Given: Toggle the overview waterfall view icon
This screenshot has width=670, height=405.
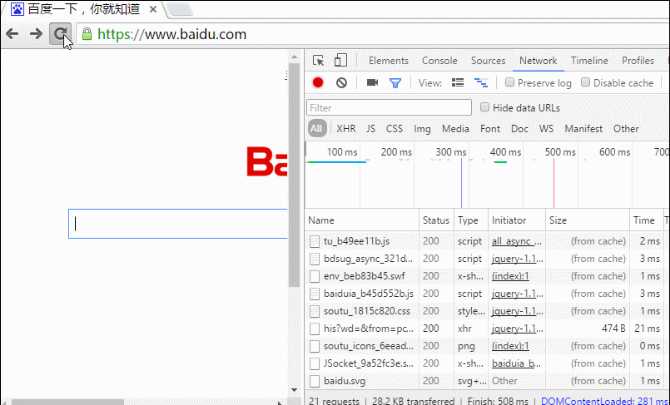Looking at the screenshot, I should [x=481, y=82].
